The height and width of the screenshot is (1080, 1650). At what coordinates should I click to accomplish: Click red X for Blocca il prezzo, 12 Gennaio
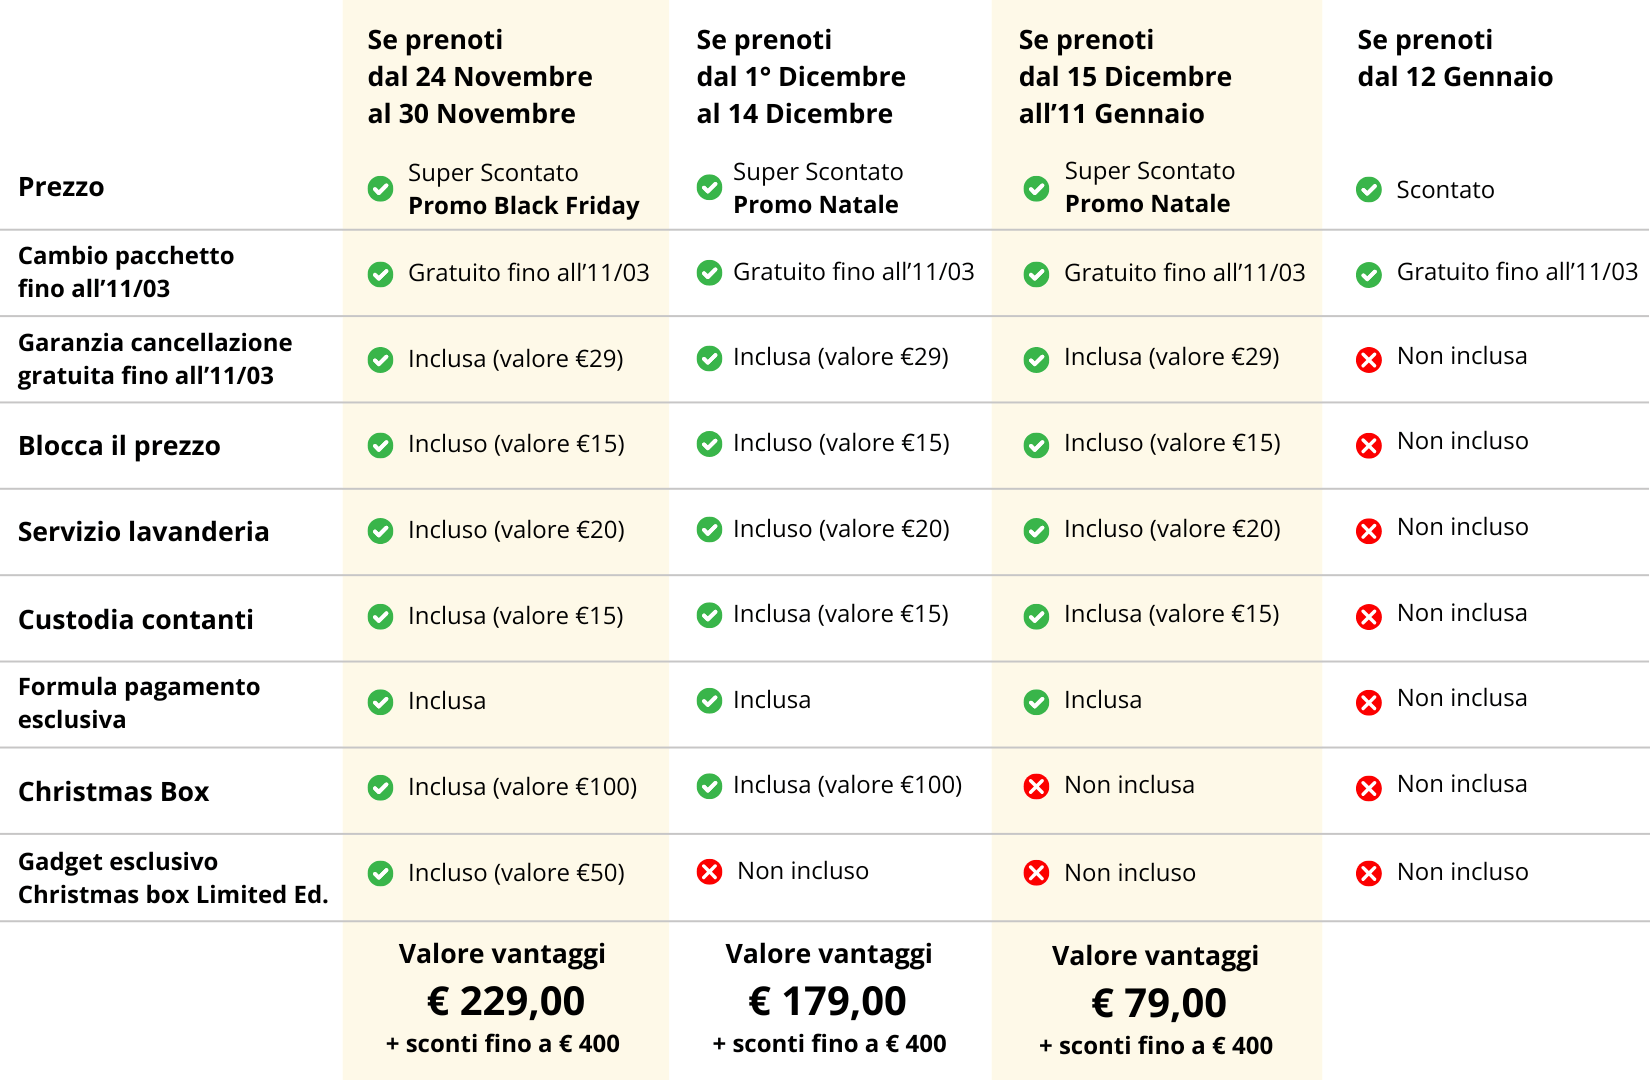[x=1368, y=445]
